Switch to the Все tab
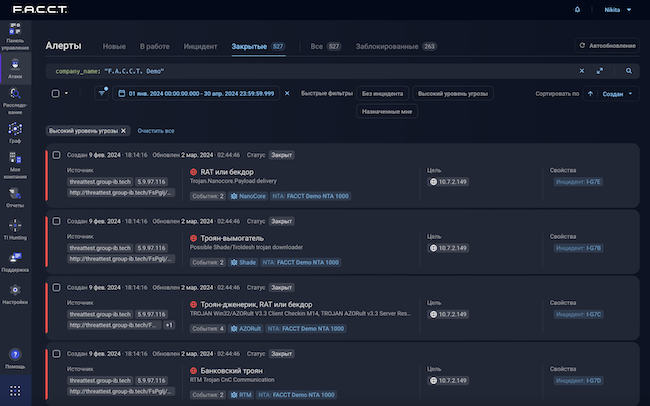This screenshot has height=406, width=650. click(x=326, y=46)
